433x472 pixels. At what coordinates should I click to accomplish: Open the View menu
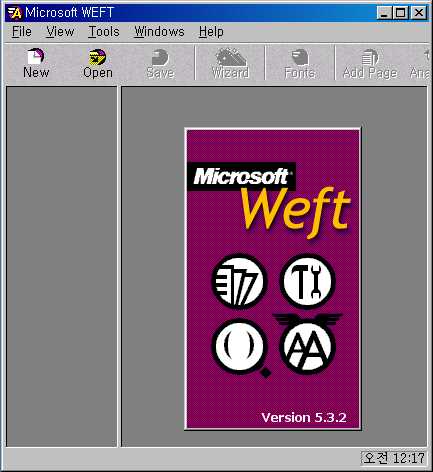[x=60, y=32]
